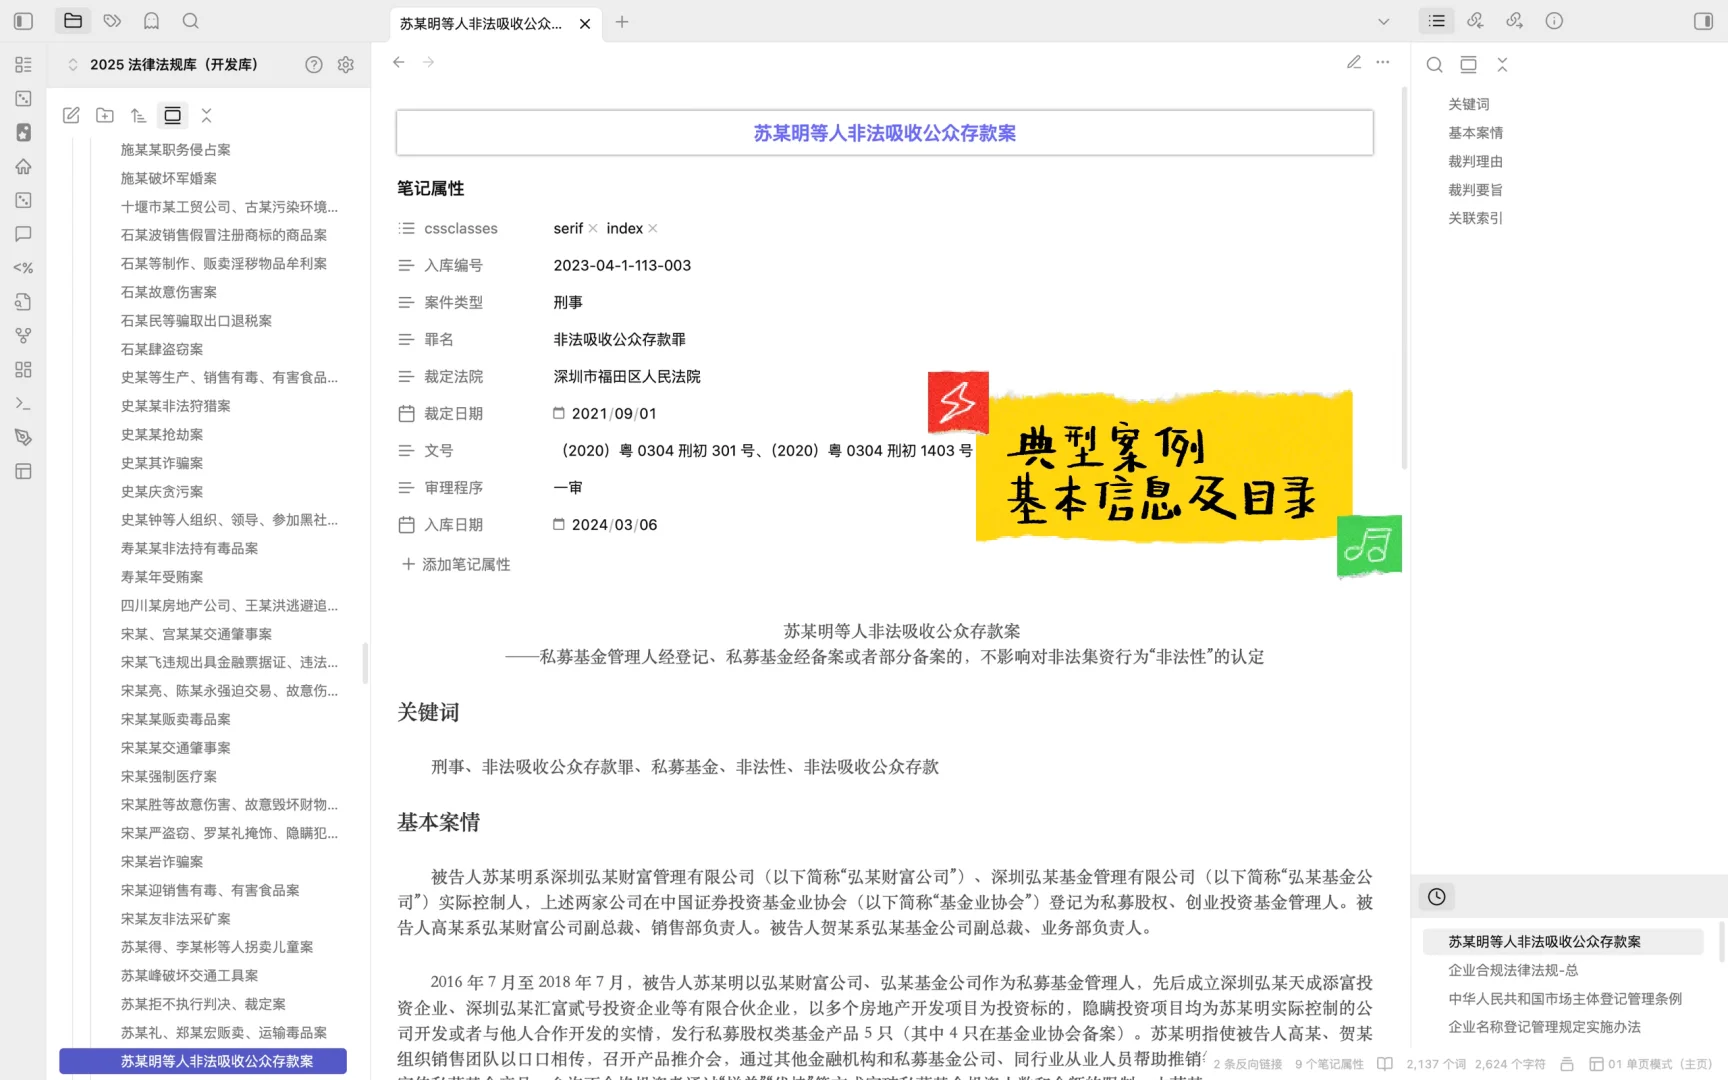Screen dimensions: 1728x1080
Task: Open the document history clock icon
Action: click(x=1437, y=897)
